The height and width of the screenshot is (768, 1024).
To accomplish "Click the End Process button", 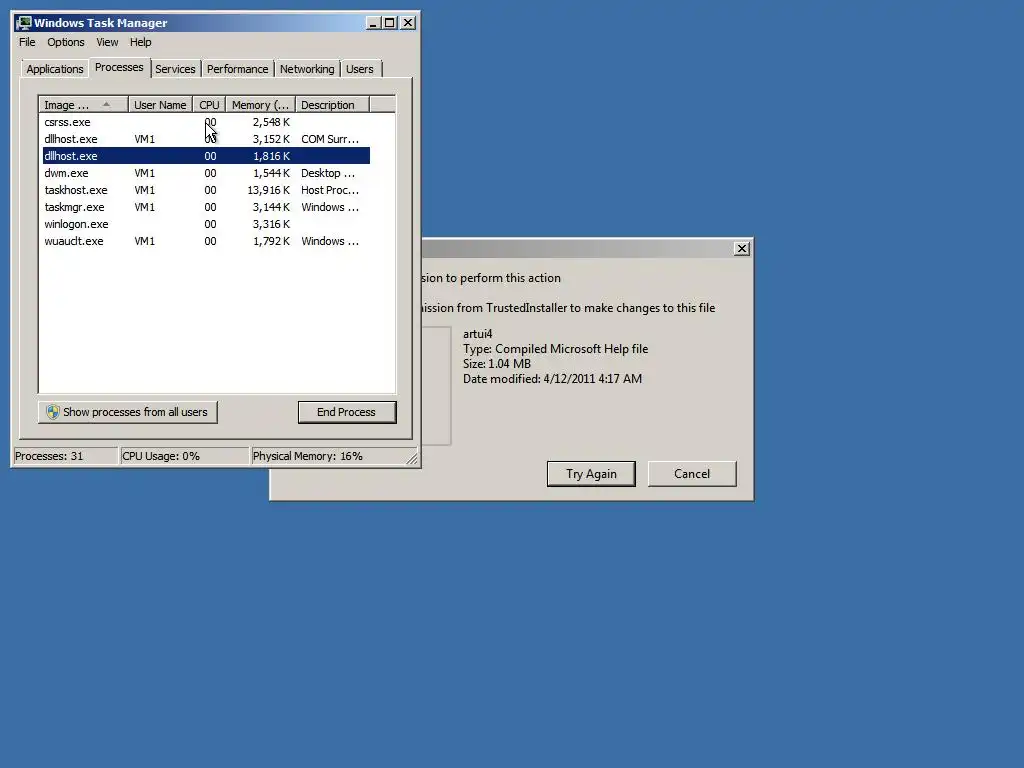I will pyautogui.click(x=347, y=412).
